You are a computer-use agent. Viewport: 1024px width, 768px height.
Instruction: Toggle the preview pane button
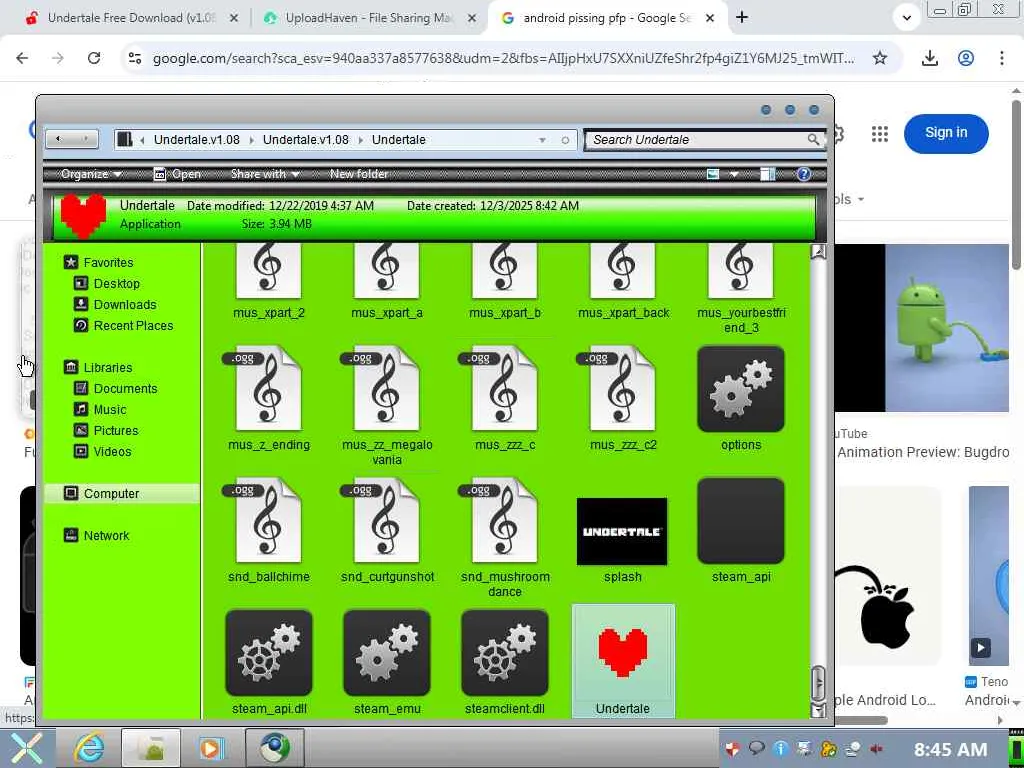768,174
